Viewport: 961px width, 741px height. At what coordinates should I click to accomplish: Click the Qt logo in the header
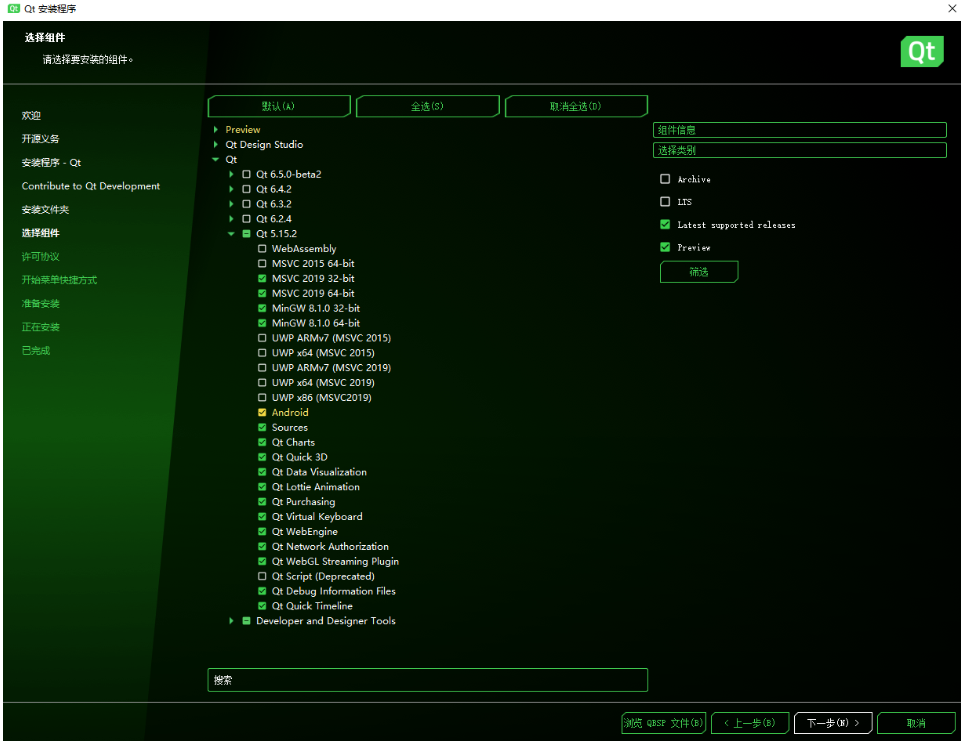coord(922,51)
